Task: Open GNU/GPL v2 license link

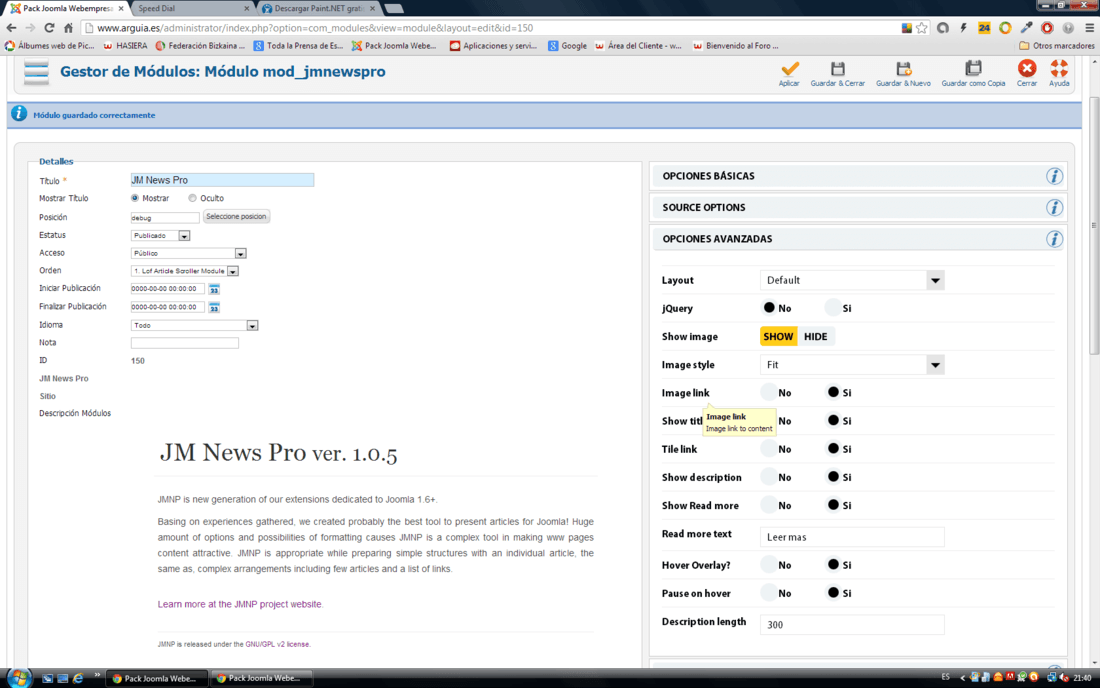Action: [x=277, y=644]
